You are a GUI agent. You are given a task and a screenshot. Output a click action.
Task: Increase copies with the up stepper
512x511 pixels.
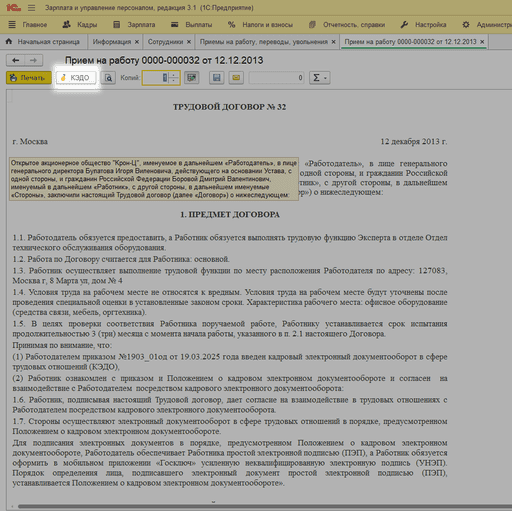[174, 75]
